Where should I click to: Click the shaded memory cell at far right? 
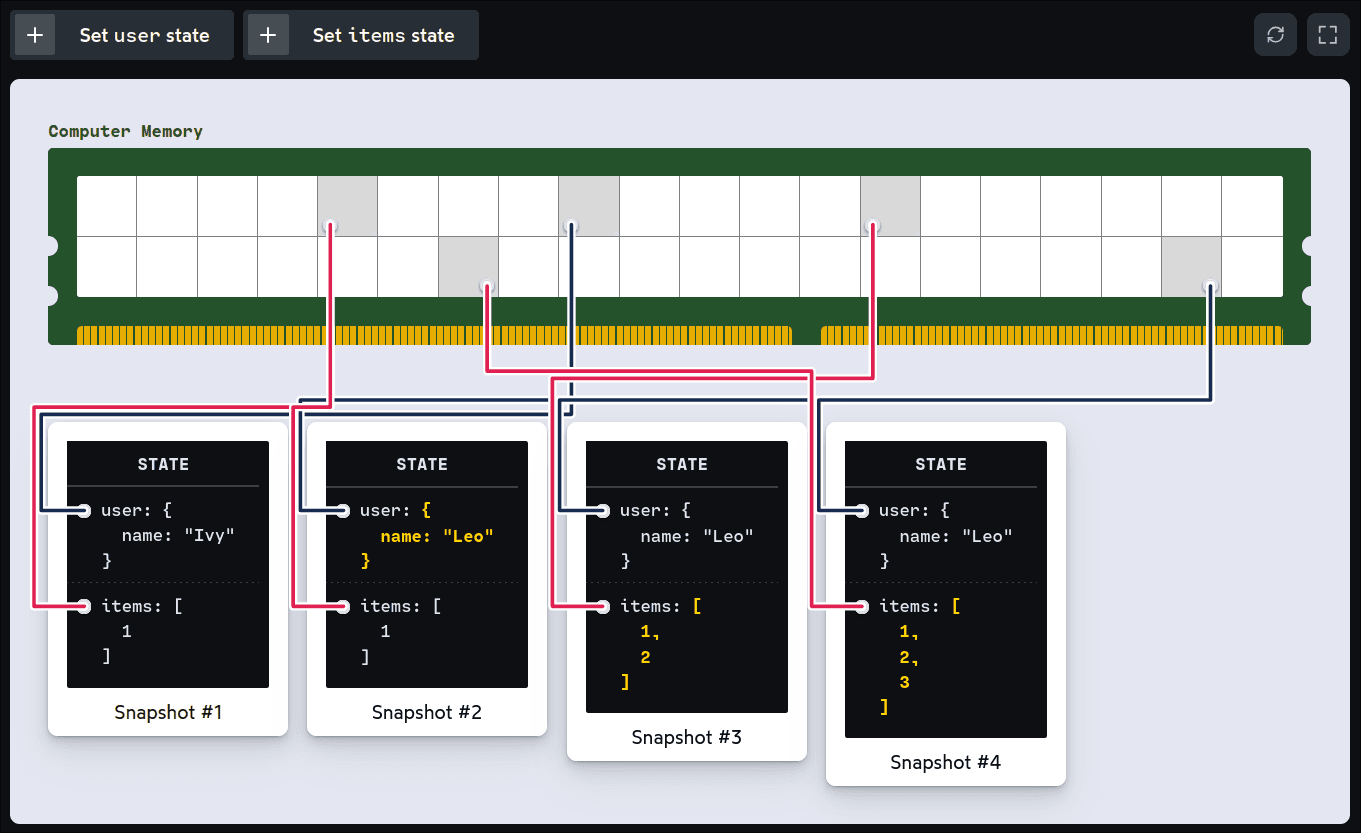click(x=1191, y=267)
